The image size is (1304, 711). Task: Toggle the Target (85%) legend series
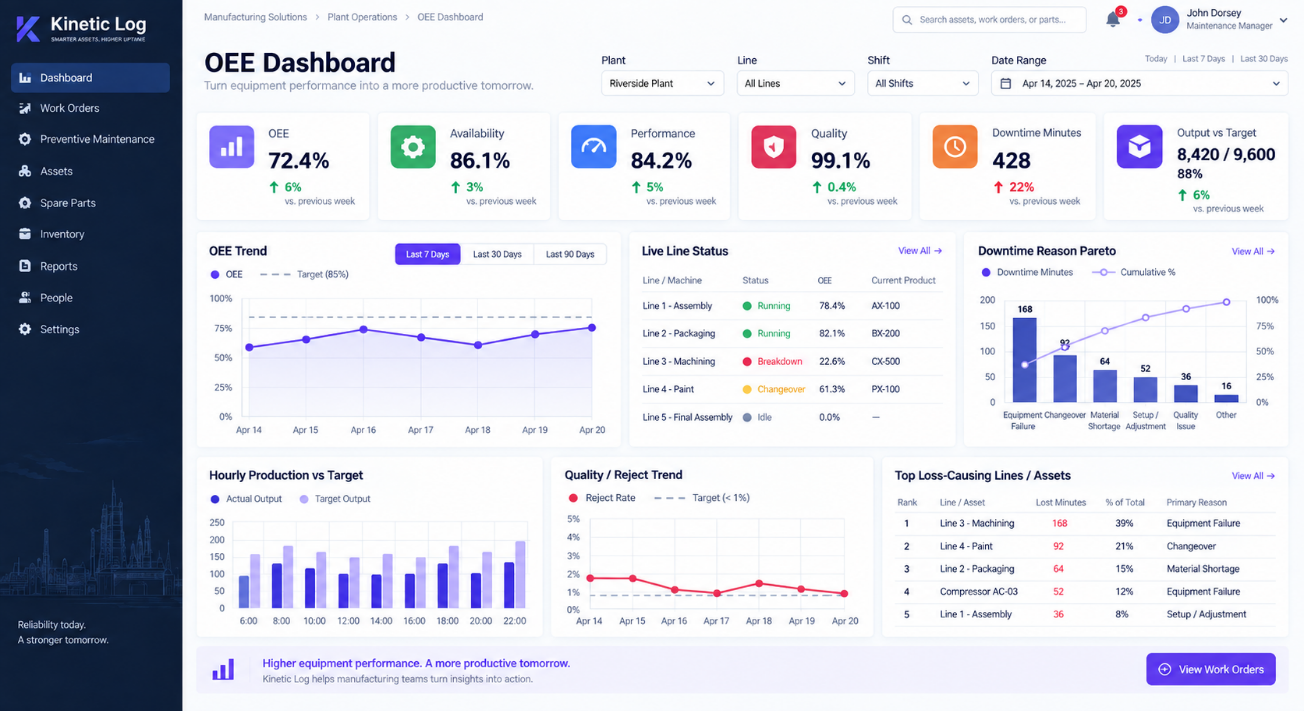tap(304, 274)
